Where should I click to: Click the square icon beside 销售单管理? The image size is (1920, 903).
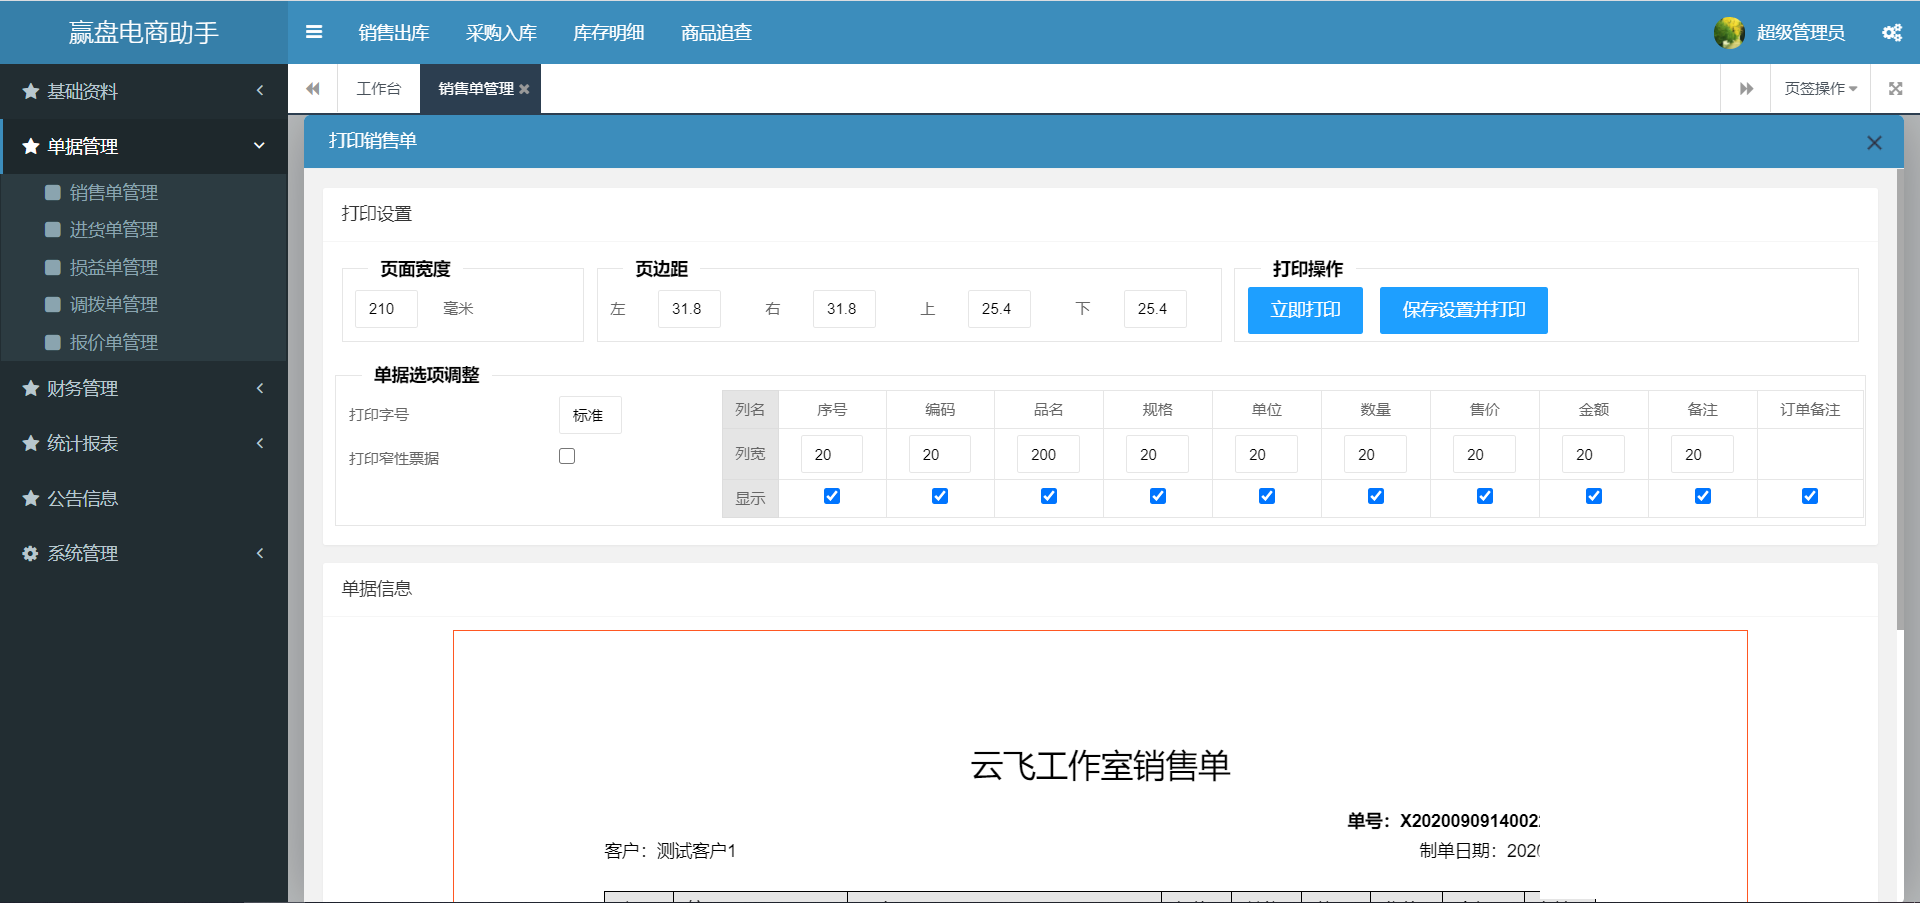click(53, 192)
